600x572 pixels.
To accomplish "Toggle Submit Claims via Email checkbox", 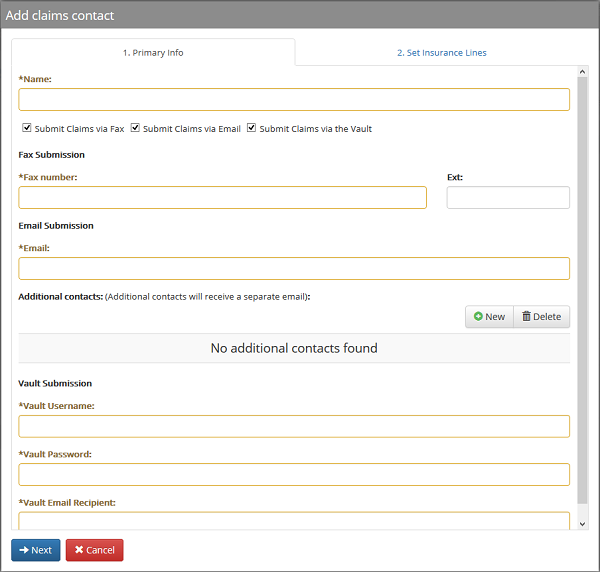I will coord(136,128).
